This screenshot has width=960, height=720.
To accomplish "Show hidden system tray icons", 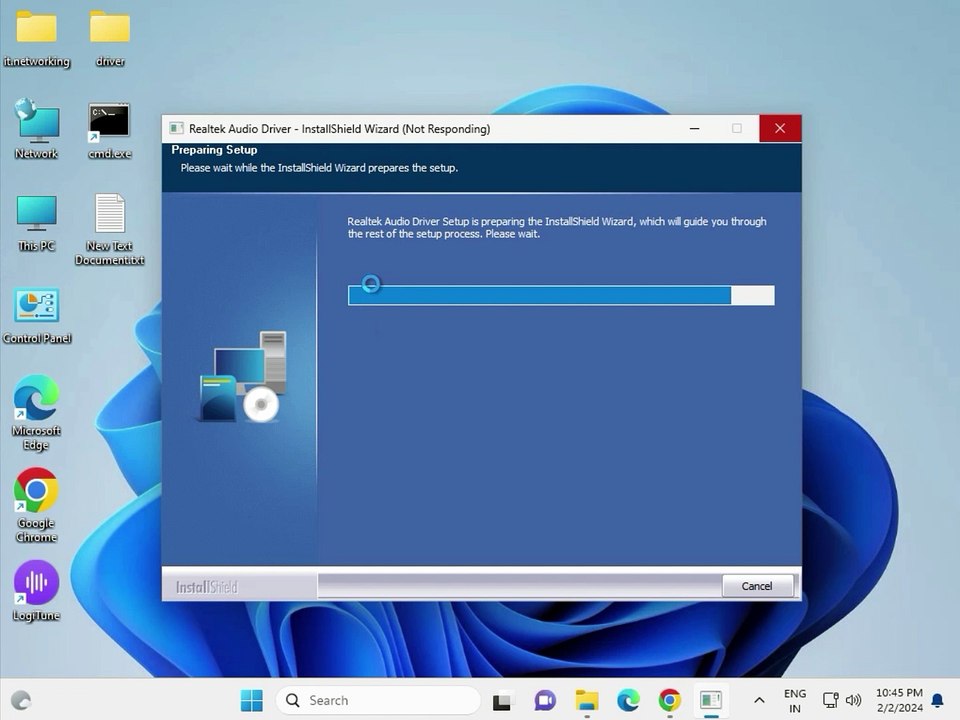I will 759,700.
